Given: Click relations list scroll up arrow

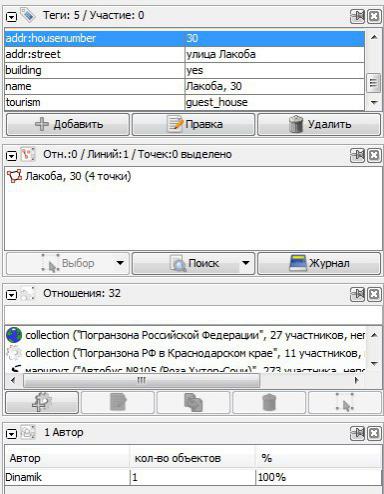Looking at the screenshot, I should tap(374, 335).
